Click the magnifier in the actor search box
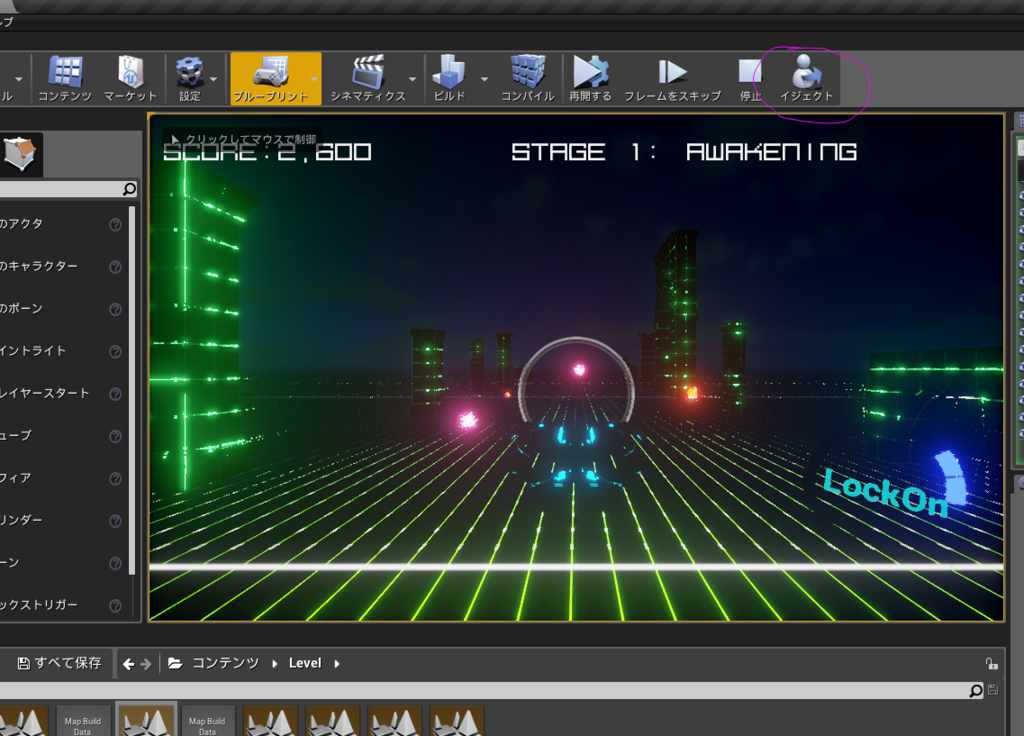 tap(129, 189)
